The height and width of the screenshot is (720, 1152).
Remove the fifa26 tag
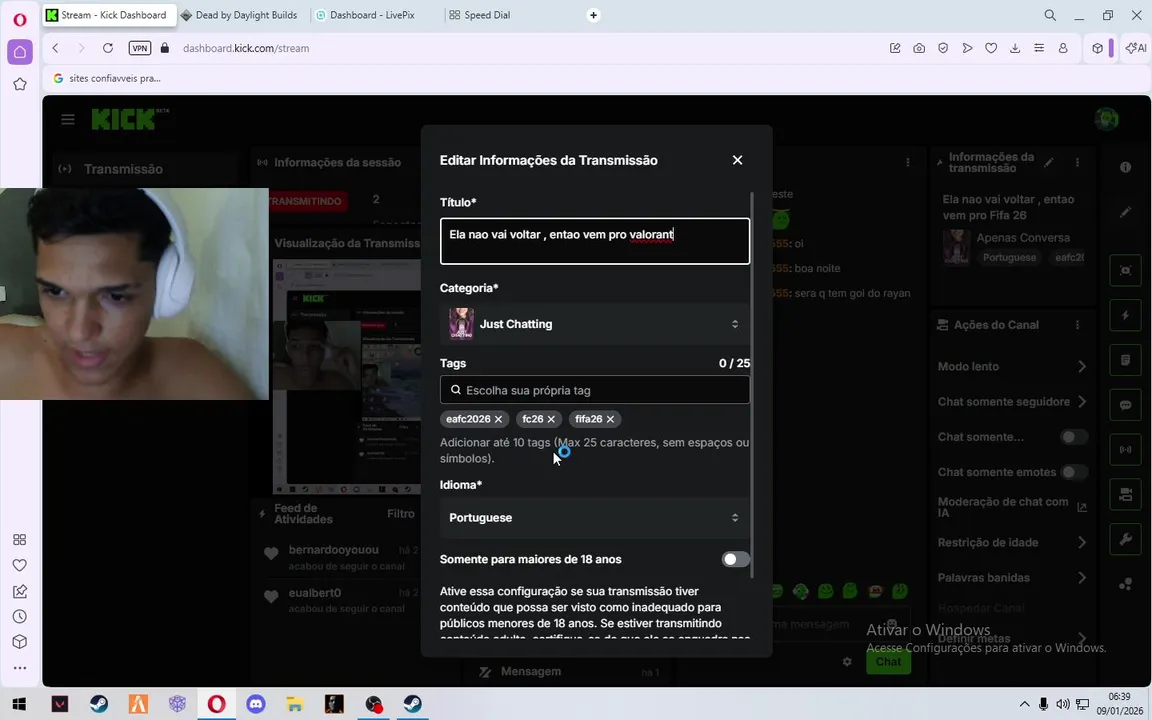610,419
